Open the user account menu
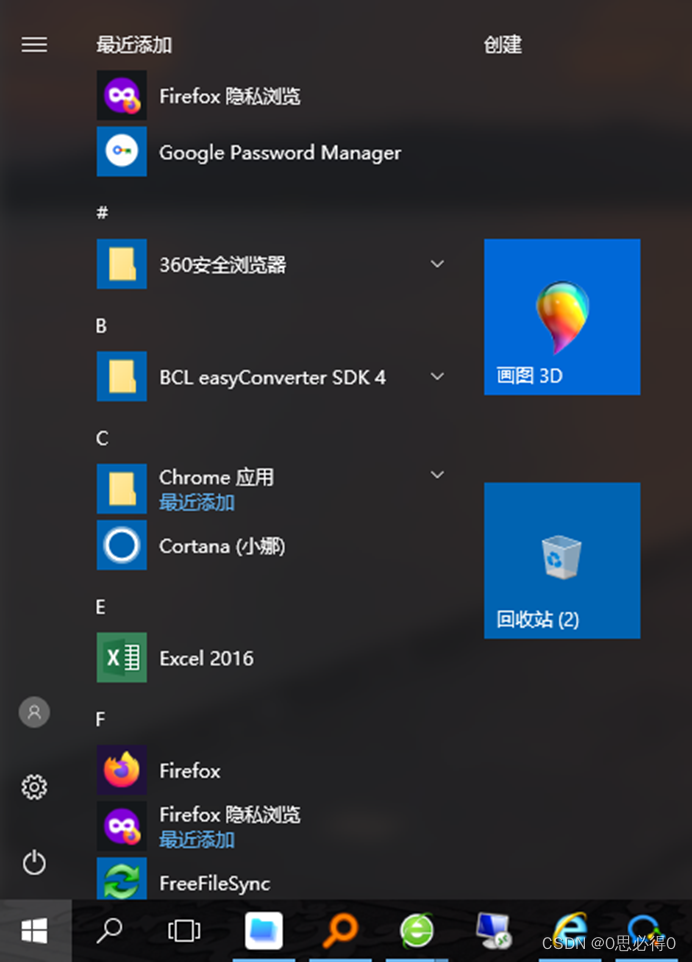 [x=34, y=712]
